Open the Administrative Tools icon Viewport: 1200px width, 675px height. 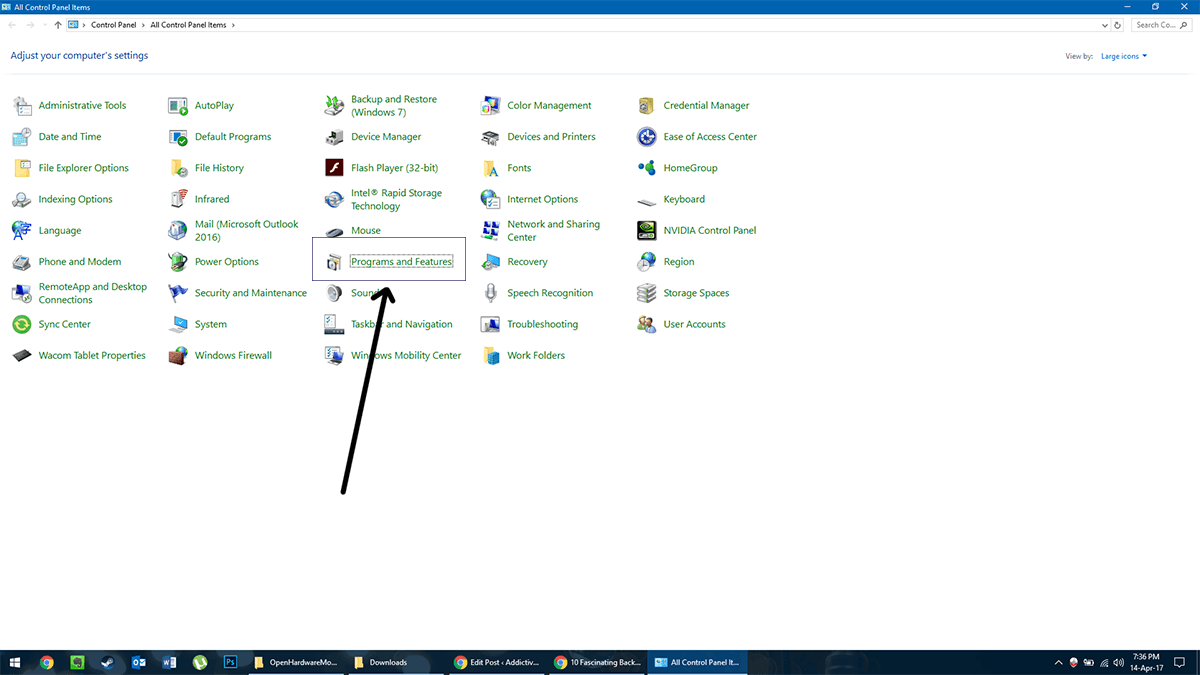22,105
